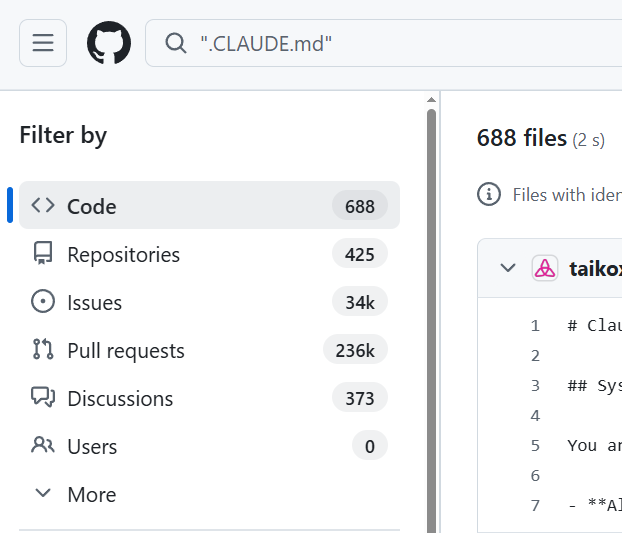
Task: Click the info icon beside Files notice
Action: pos(489,194)
